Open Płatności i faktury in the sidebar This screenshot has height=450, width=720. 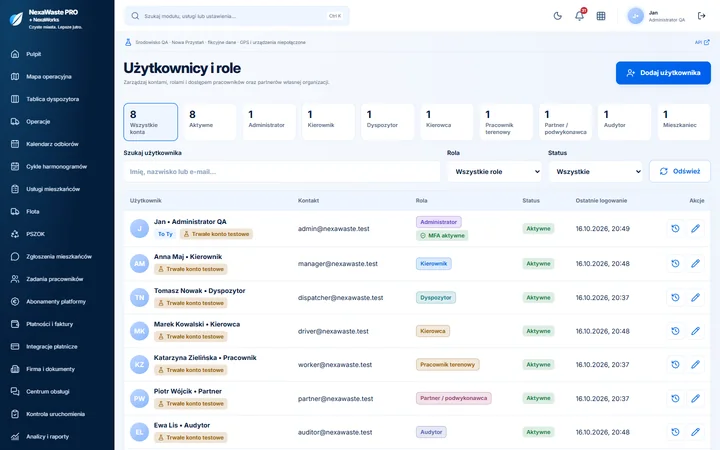click(x=57, y=324)
